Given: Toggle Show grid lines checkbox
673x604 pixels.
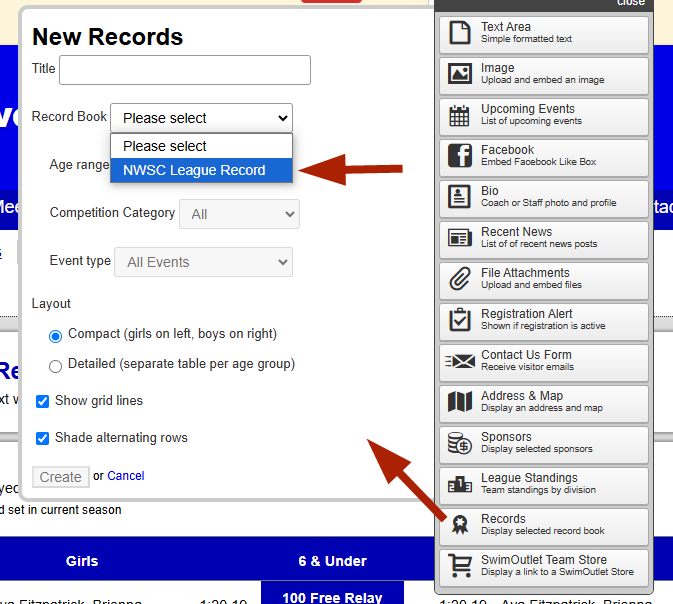Looking at the screenshot, I should coord(42,401).
